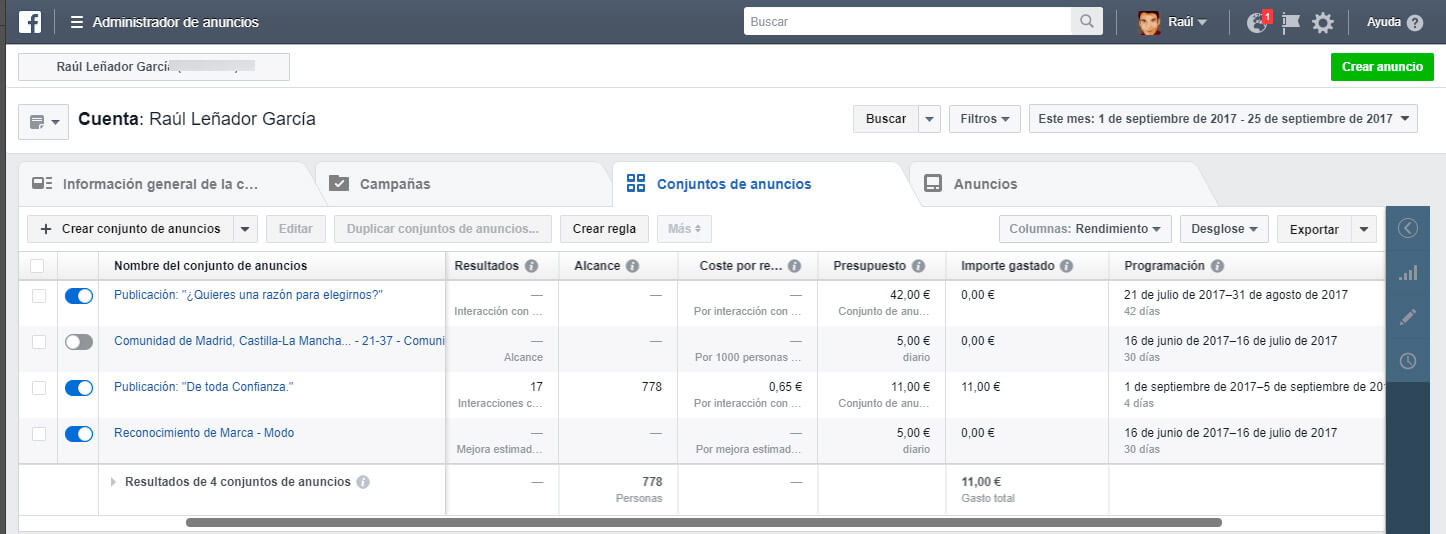Click the pencil edit icon in right sidebar
Screen dimensions: 1446x534
pyautogui.click(x=1408, y=317)
